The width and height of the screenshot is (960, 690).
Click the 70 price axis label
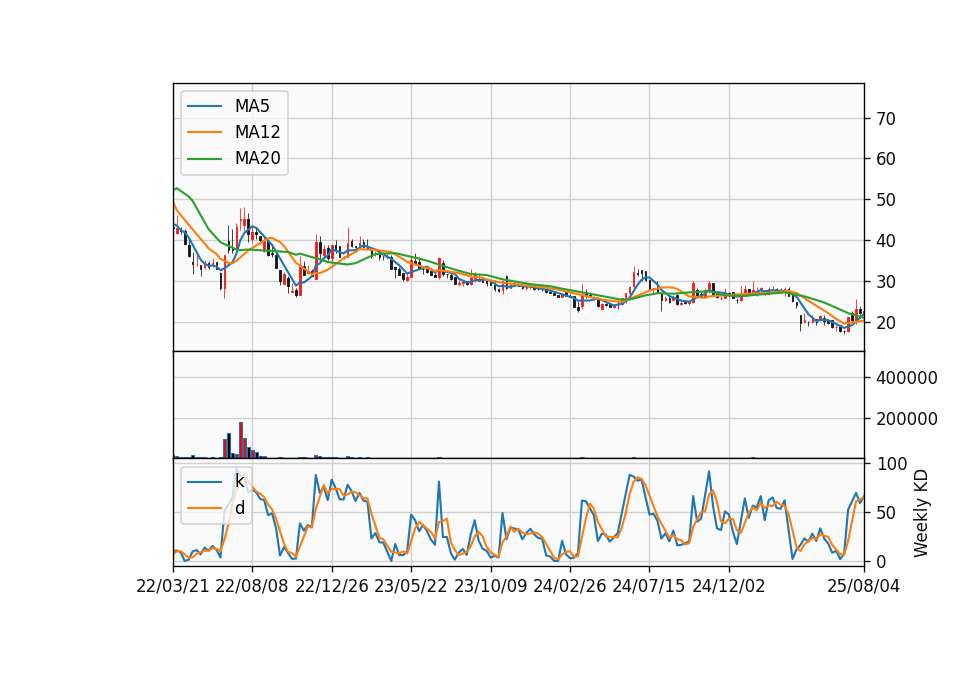point(885,119)
